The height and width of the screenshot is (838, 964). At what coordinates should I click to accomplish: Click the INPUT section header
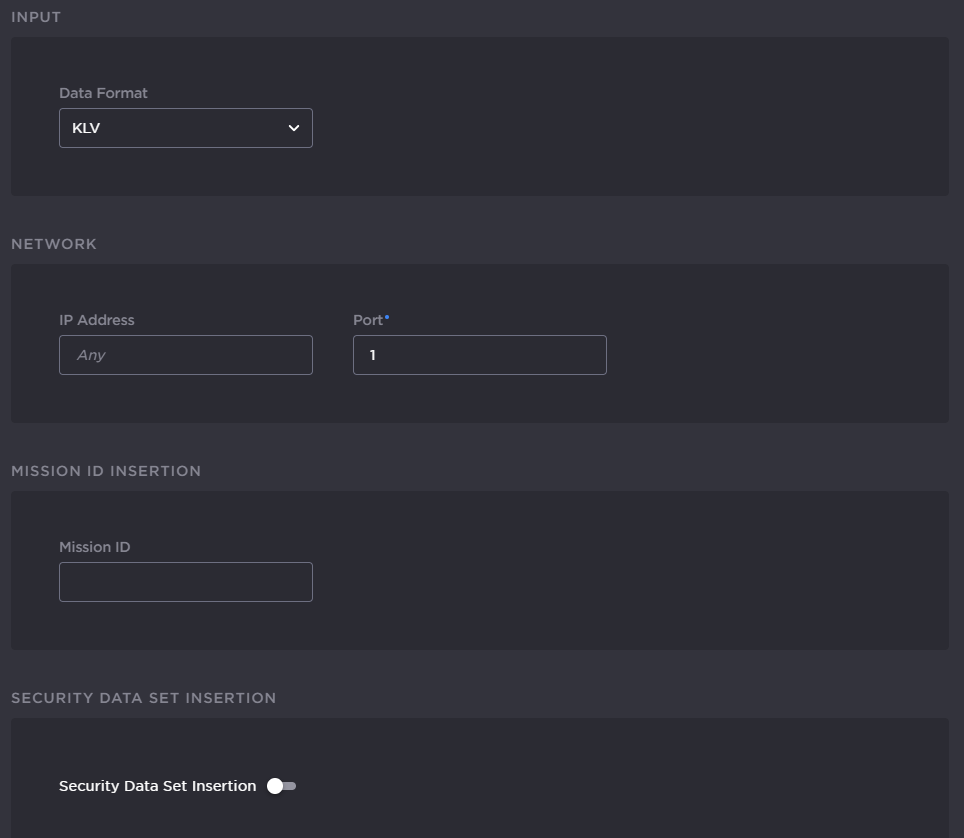(36, 17)
